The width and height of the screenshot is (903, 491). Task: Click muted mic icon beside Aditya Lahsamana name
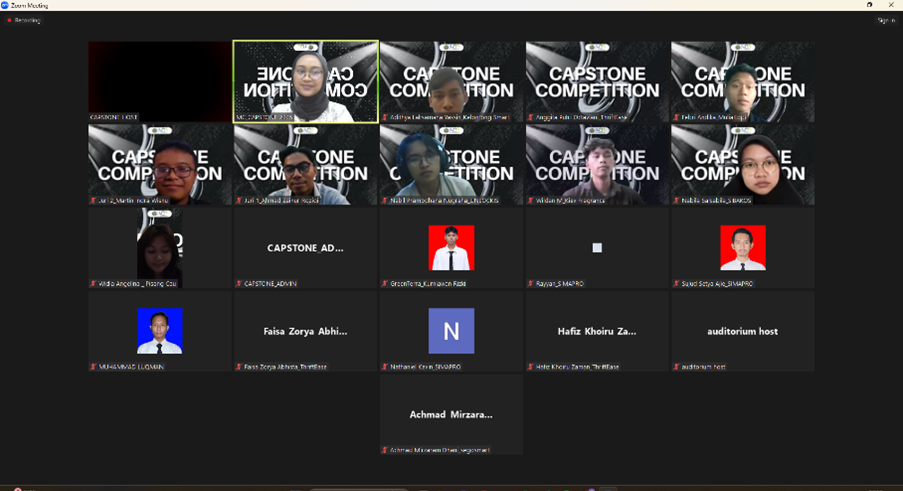tap(385, 117)
